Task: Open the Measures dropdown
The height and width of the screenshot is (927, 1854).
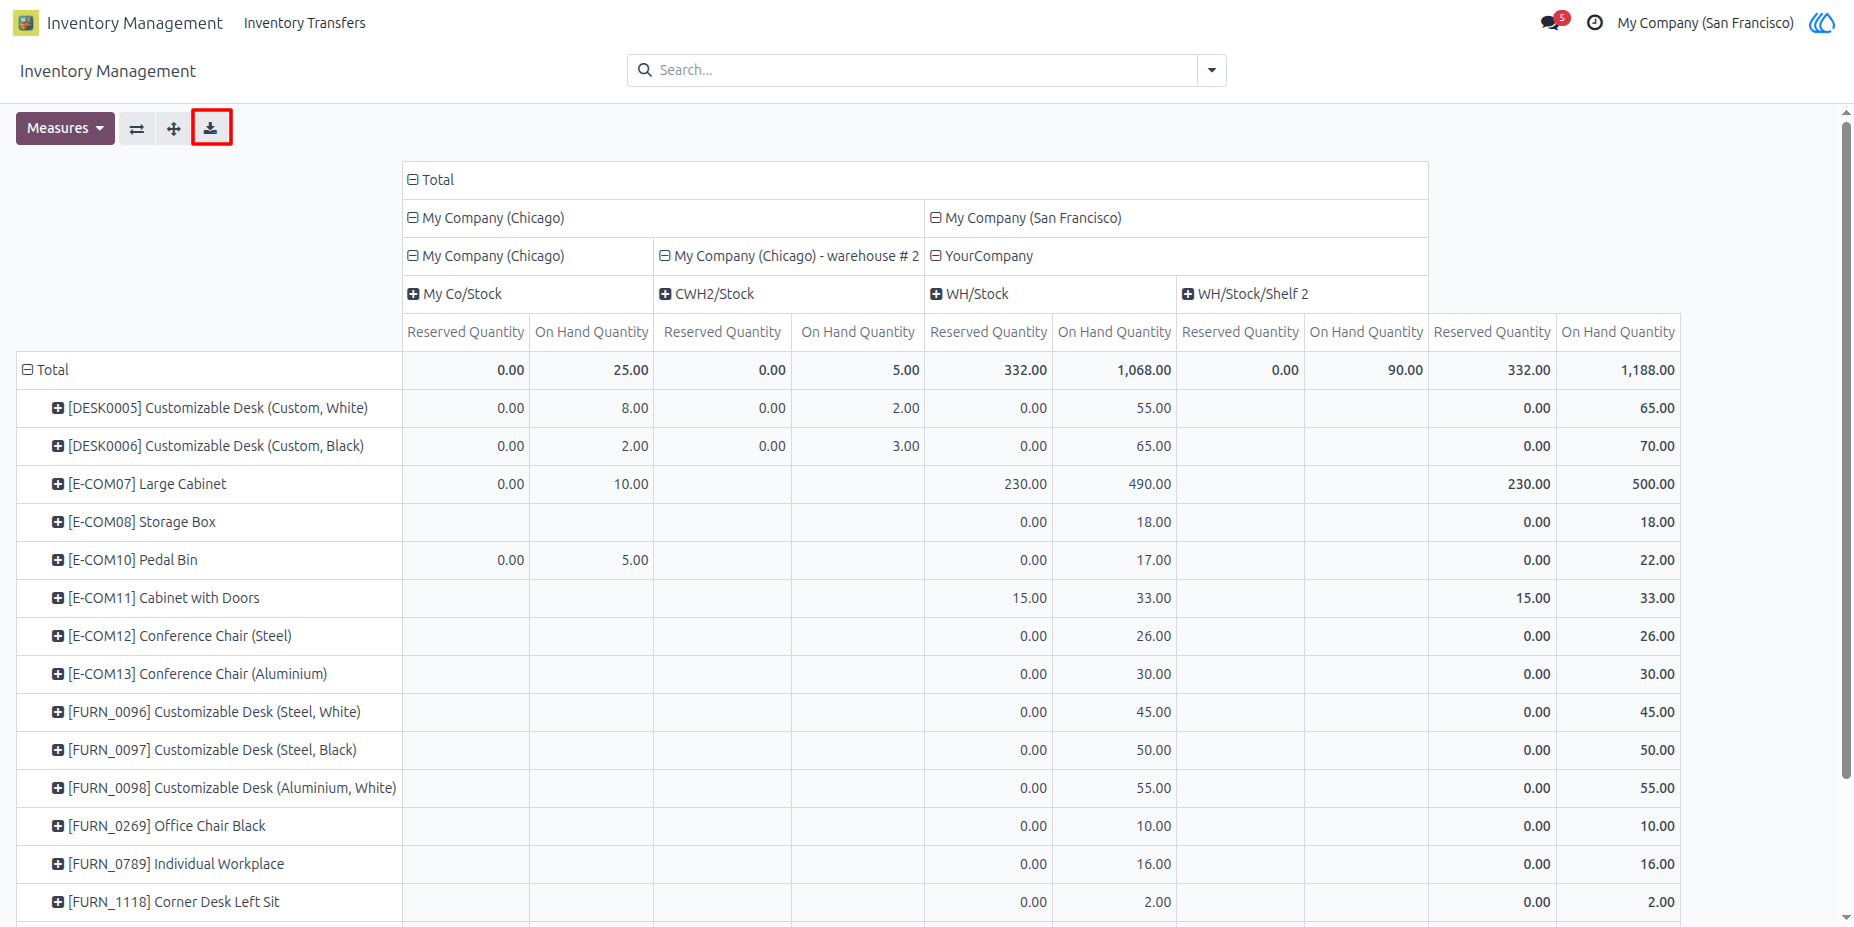Action: point(65,128)
